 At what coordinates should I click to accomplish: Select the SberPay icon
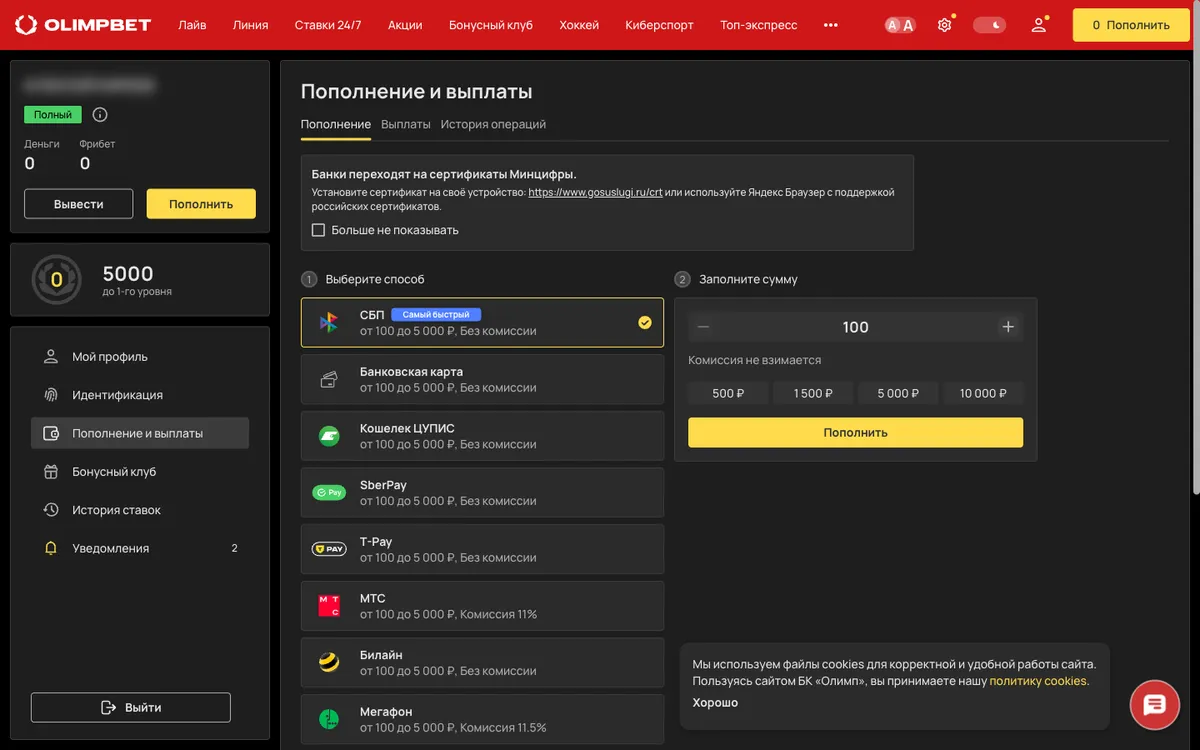(x=329, y=493)
